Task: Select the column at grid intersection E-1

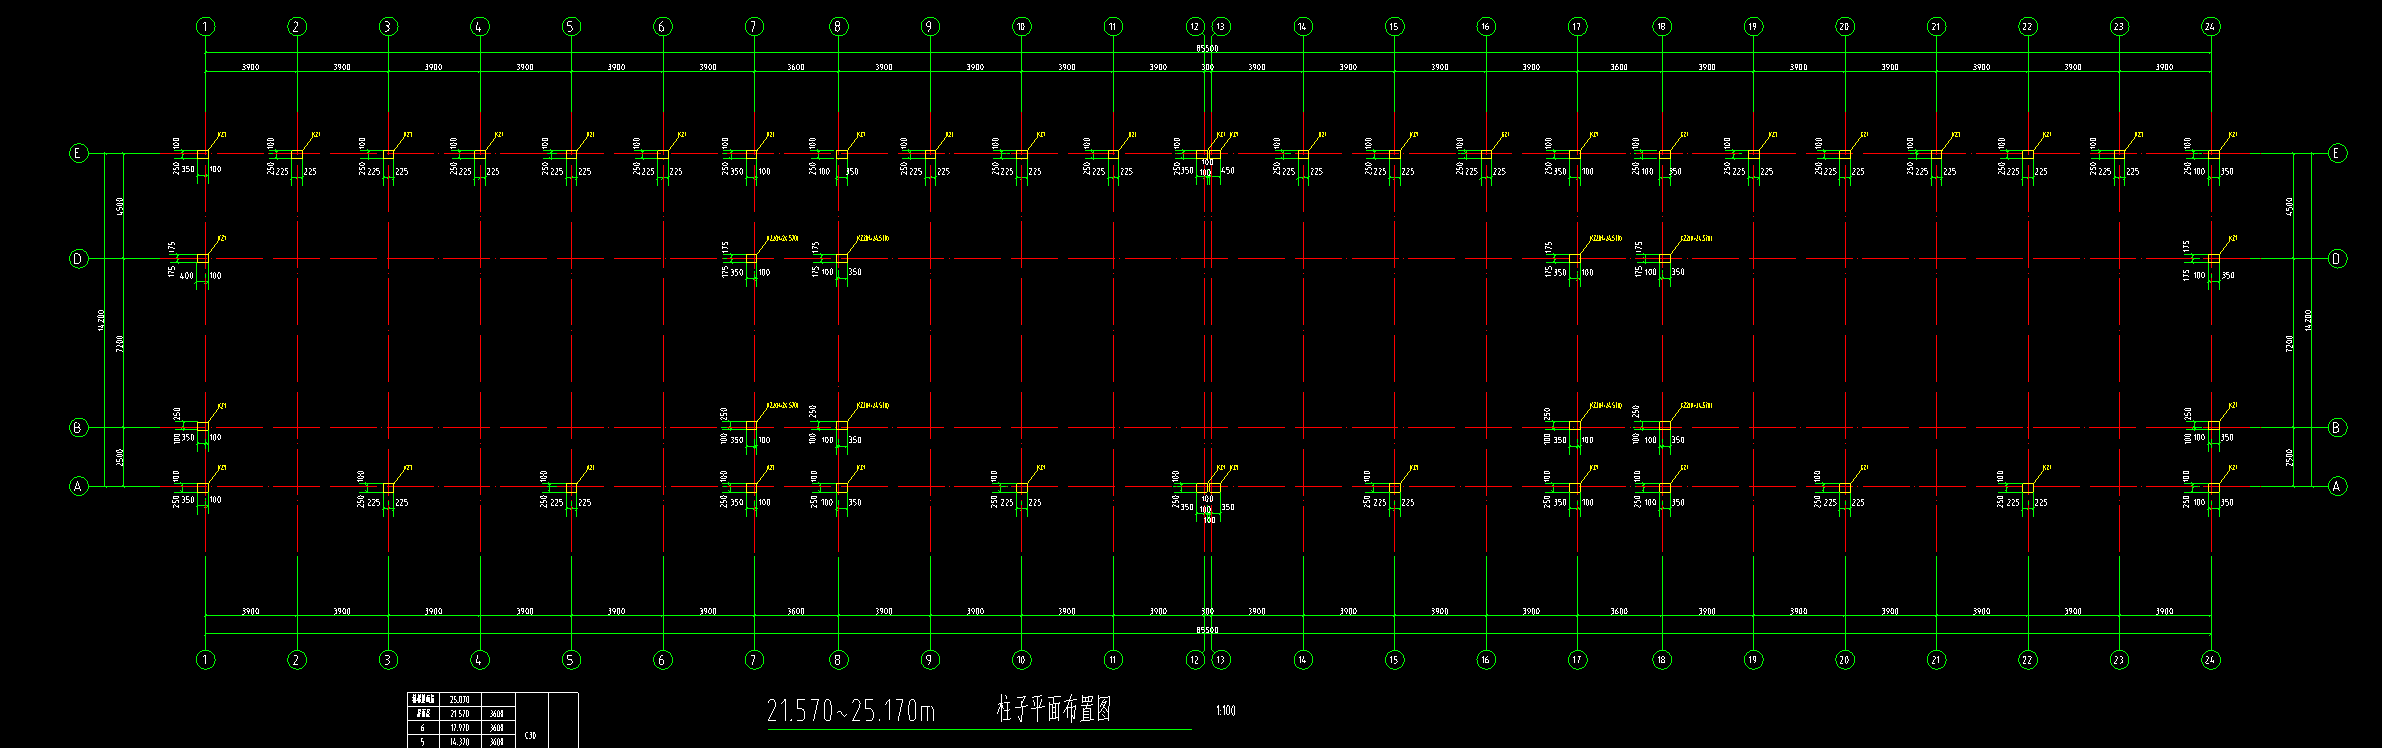Action: (x=203, y=155)
